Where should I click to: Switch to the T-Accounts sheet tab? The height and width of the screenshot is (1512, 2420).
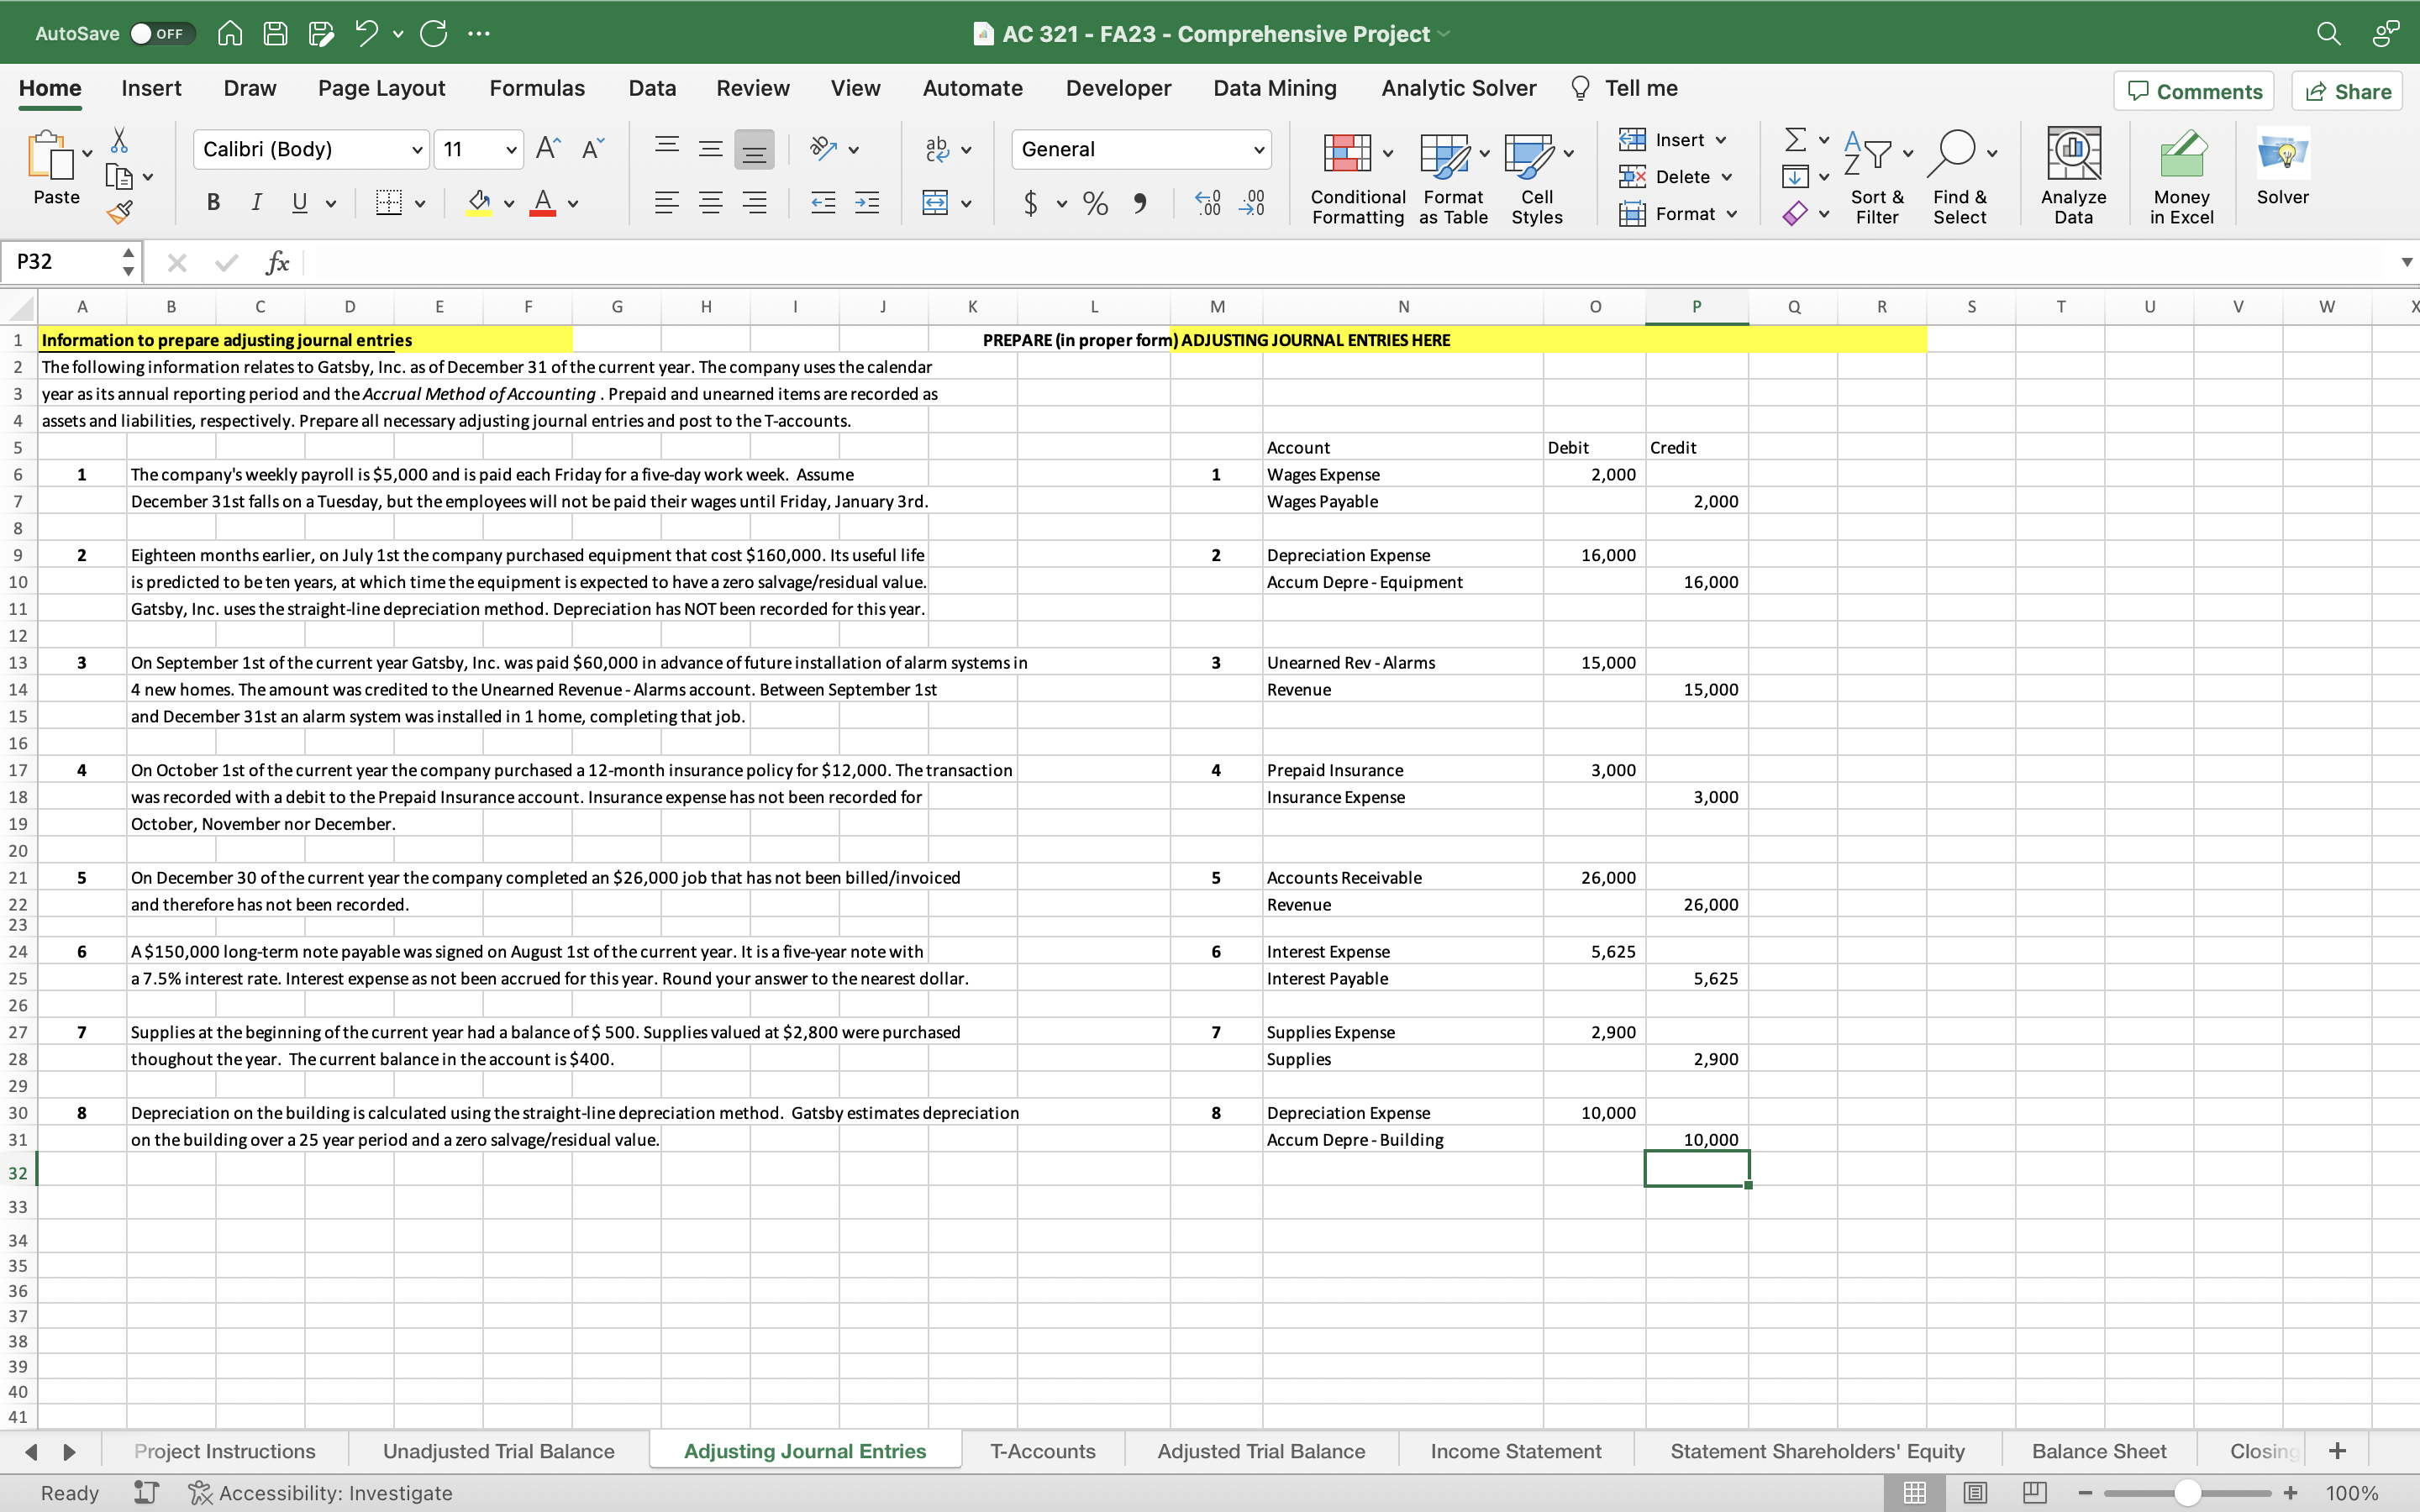click(x=1042, y=1451)
